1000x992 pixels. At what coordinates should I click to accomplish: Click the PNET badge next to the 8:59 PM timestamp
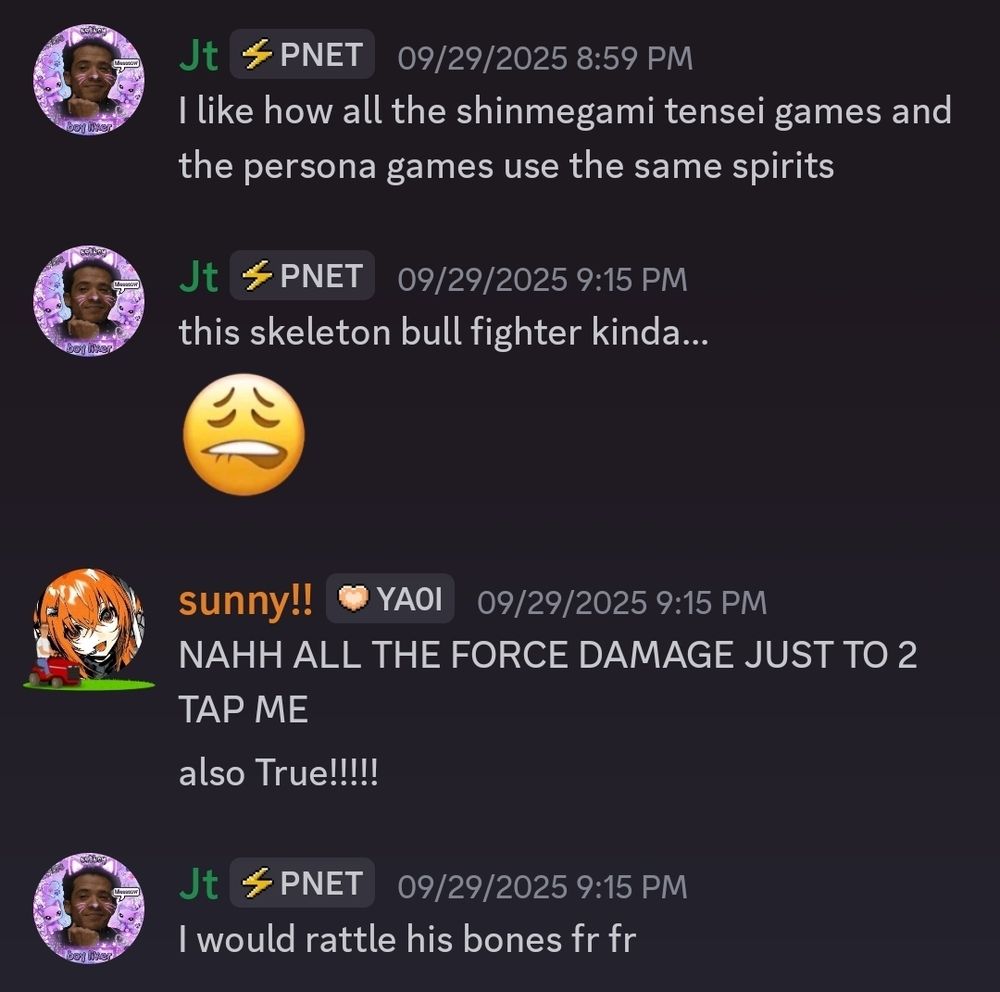click(302, 54)
